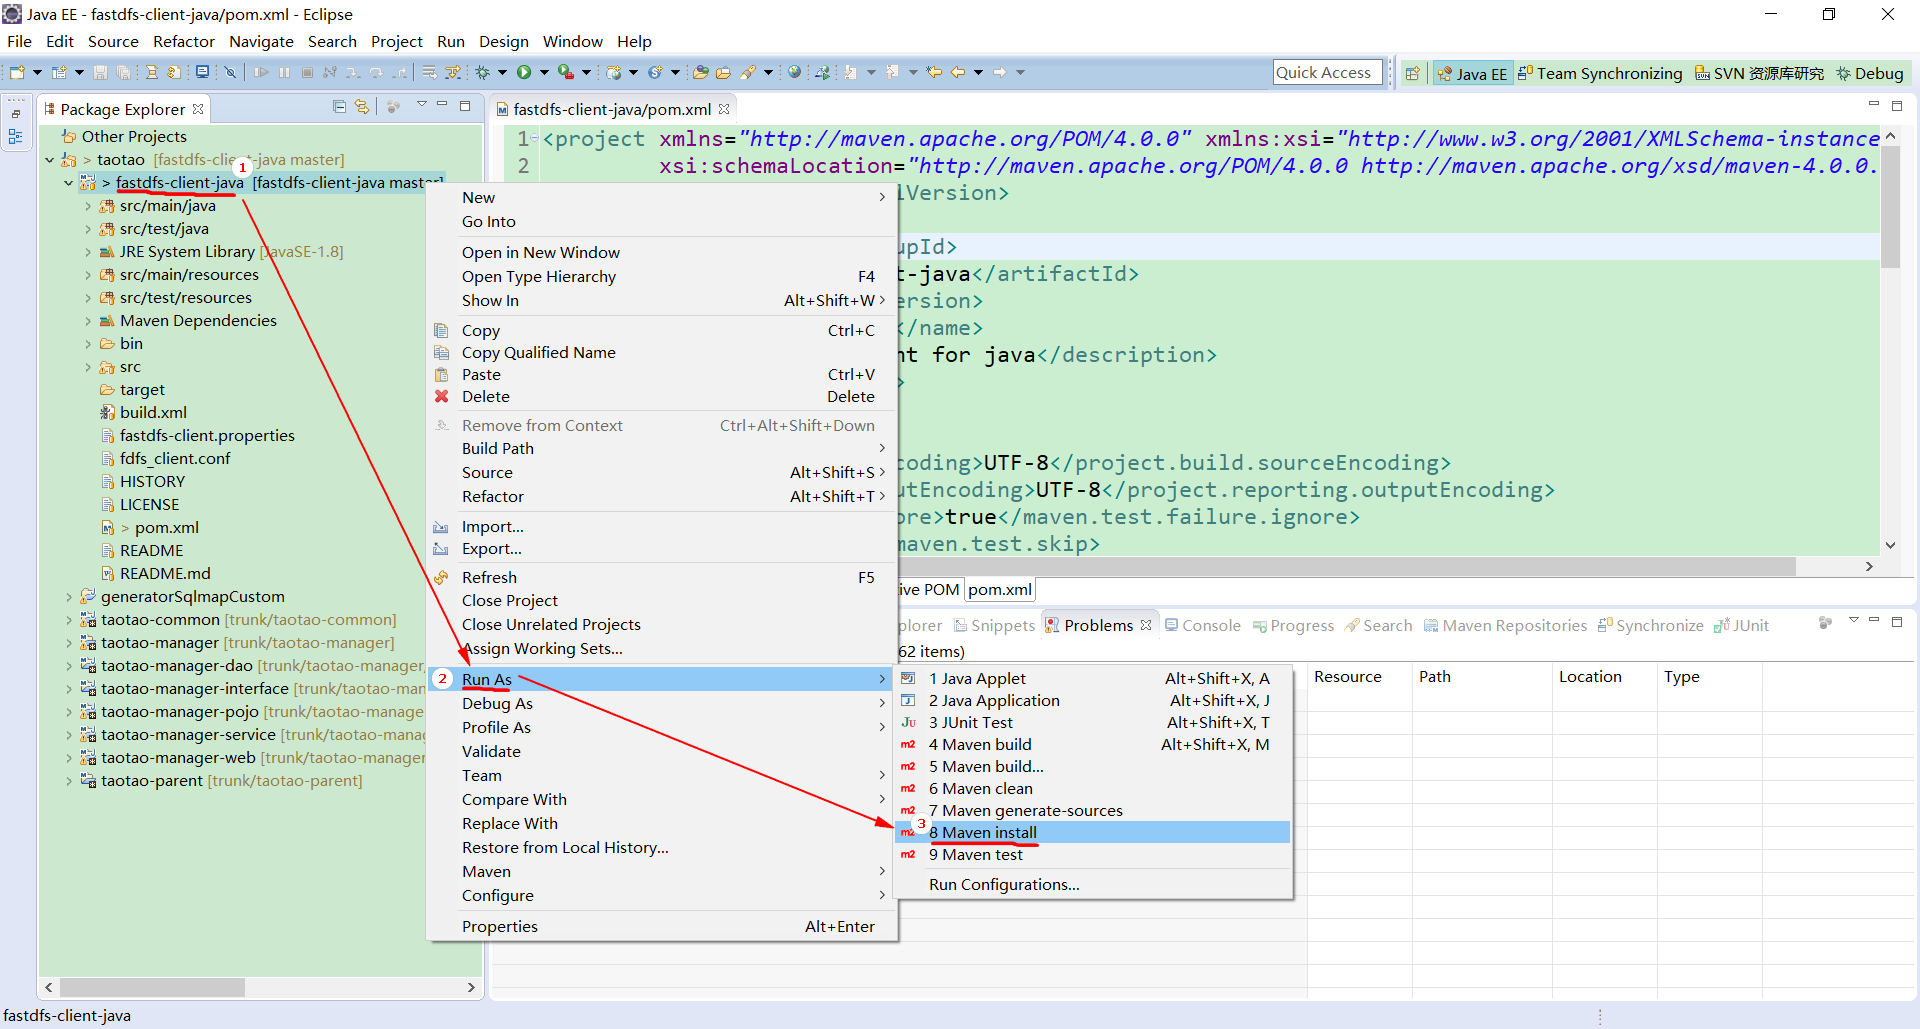Click the Copy icon in context menu

pos(441,330)
